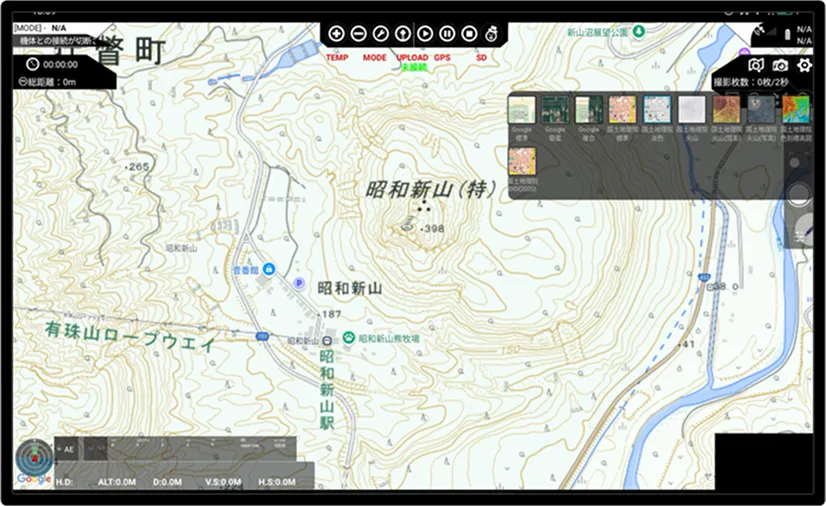This screenshot has width=826, height=506.
Task: Tap the SD status label
Action: [x=481, y=57]
